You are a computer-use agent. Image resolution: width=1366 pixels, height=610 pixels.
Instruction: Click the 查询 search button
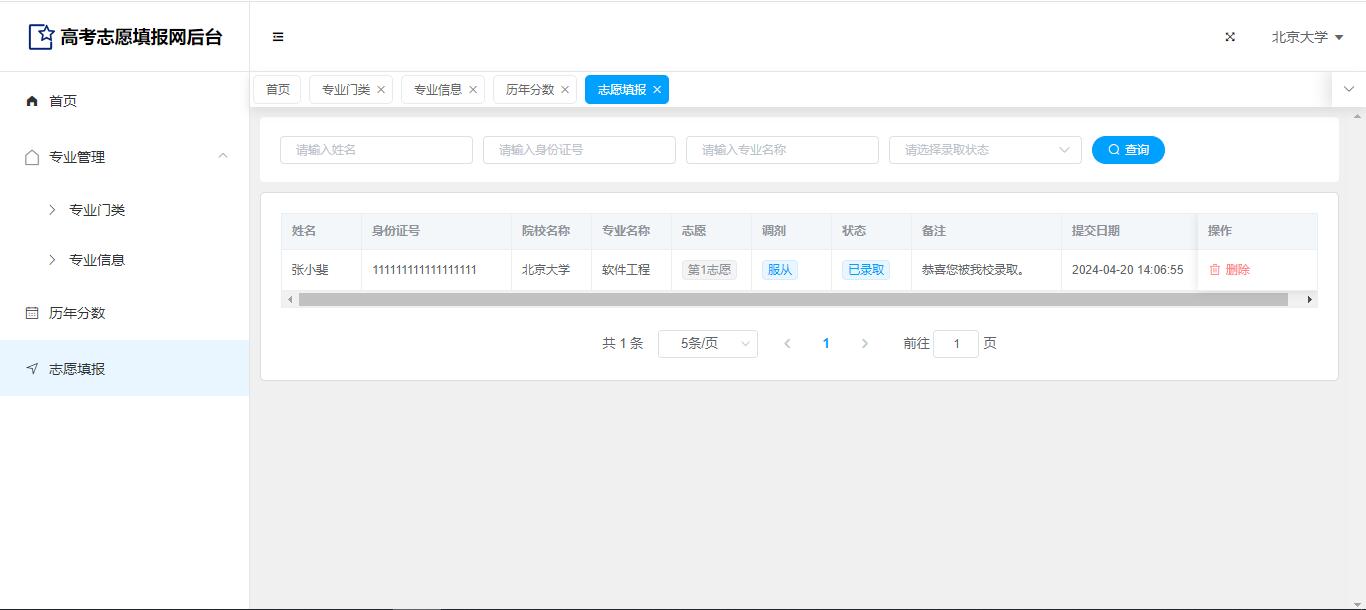pos(1128,150)
